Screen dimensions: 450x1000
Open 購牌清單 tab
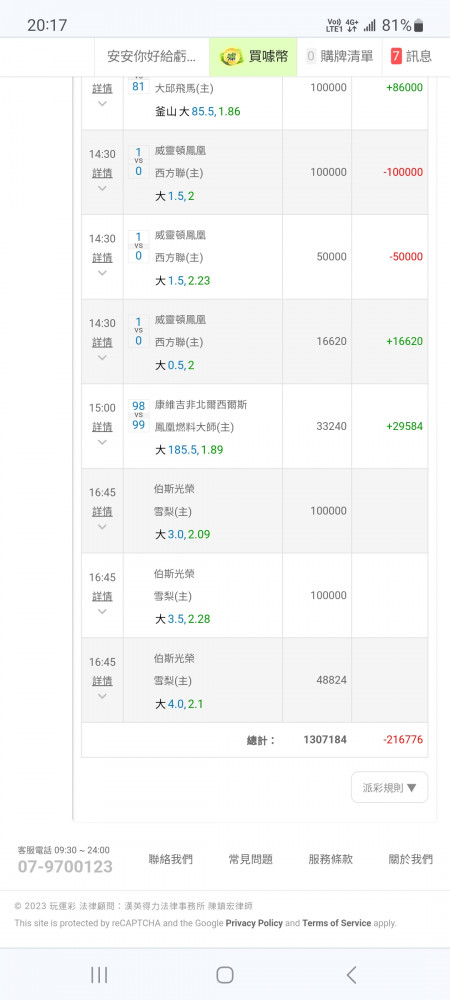coord(340,56)
